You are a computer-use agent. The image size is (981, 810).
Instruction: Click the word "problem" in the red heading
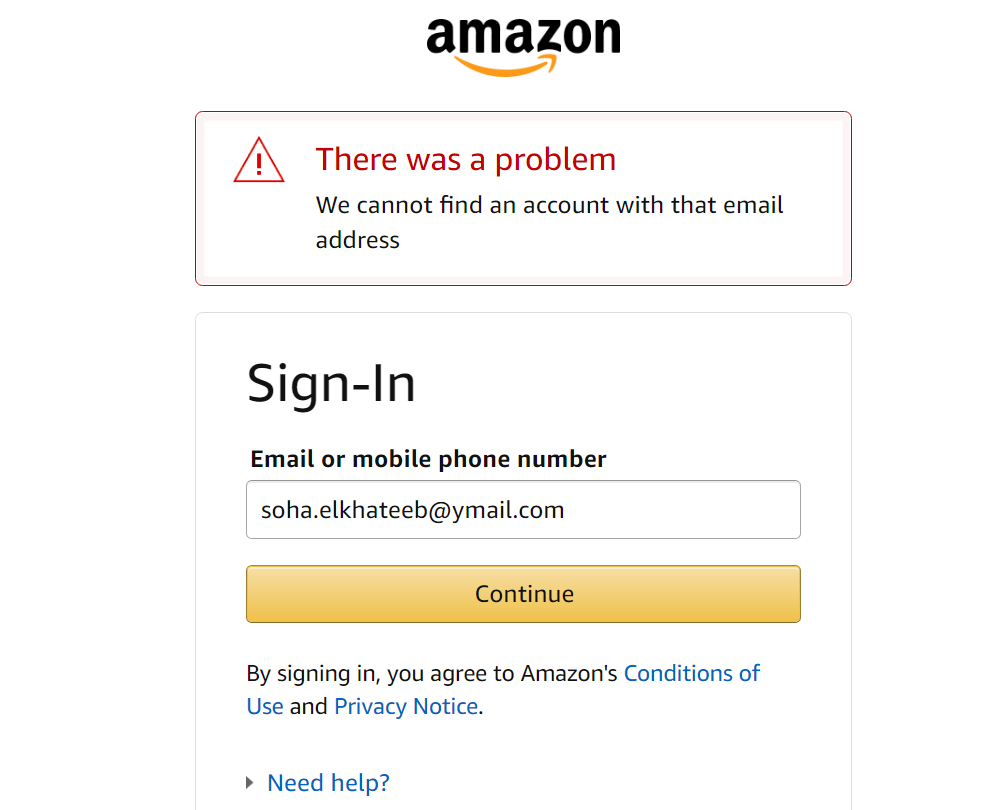pyautogui.click(x=555, y=159)
